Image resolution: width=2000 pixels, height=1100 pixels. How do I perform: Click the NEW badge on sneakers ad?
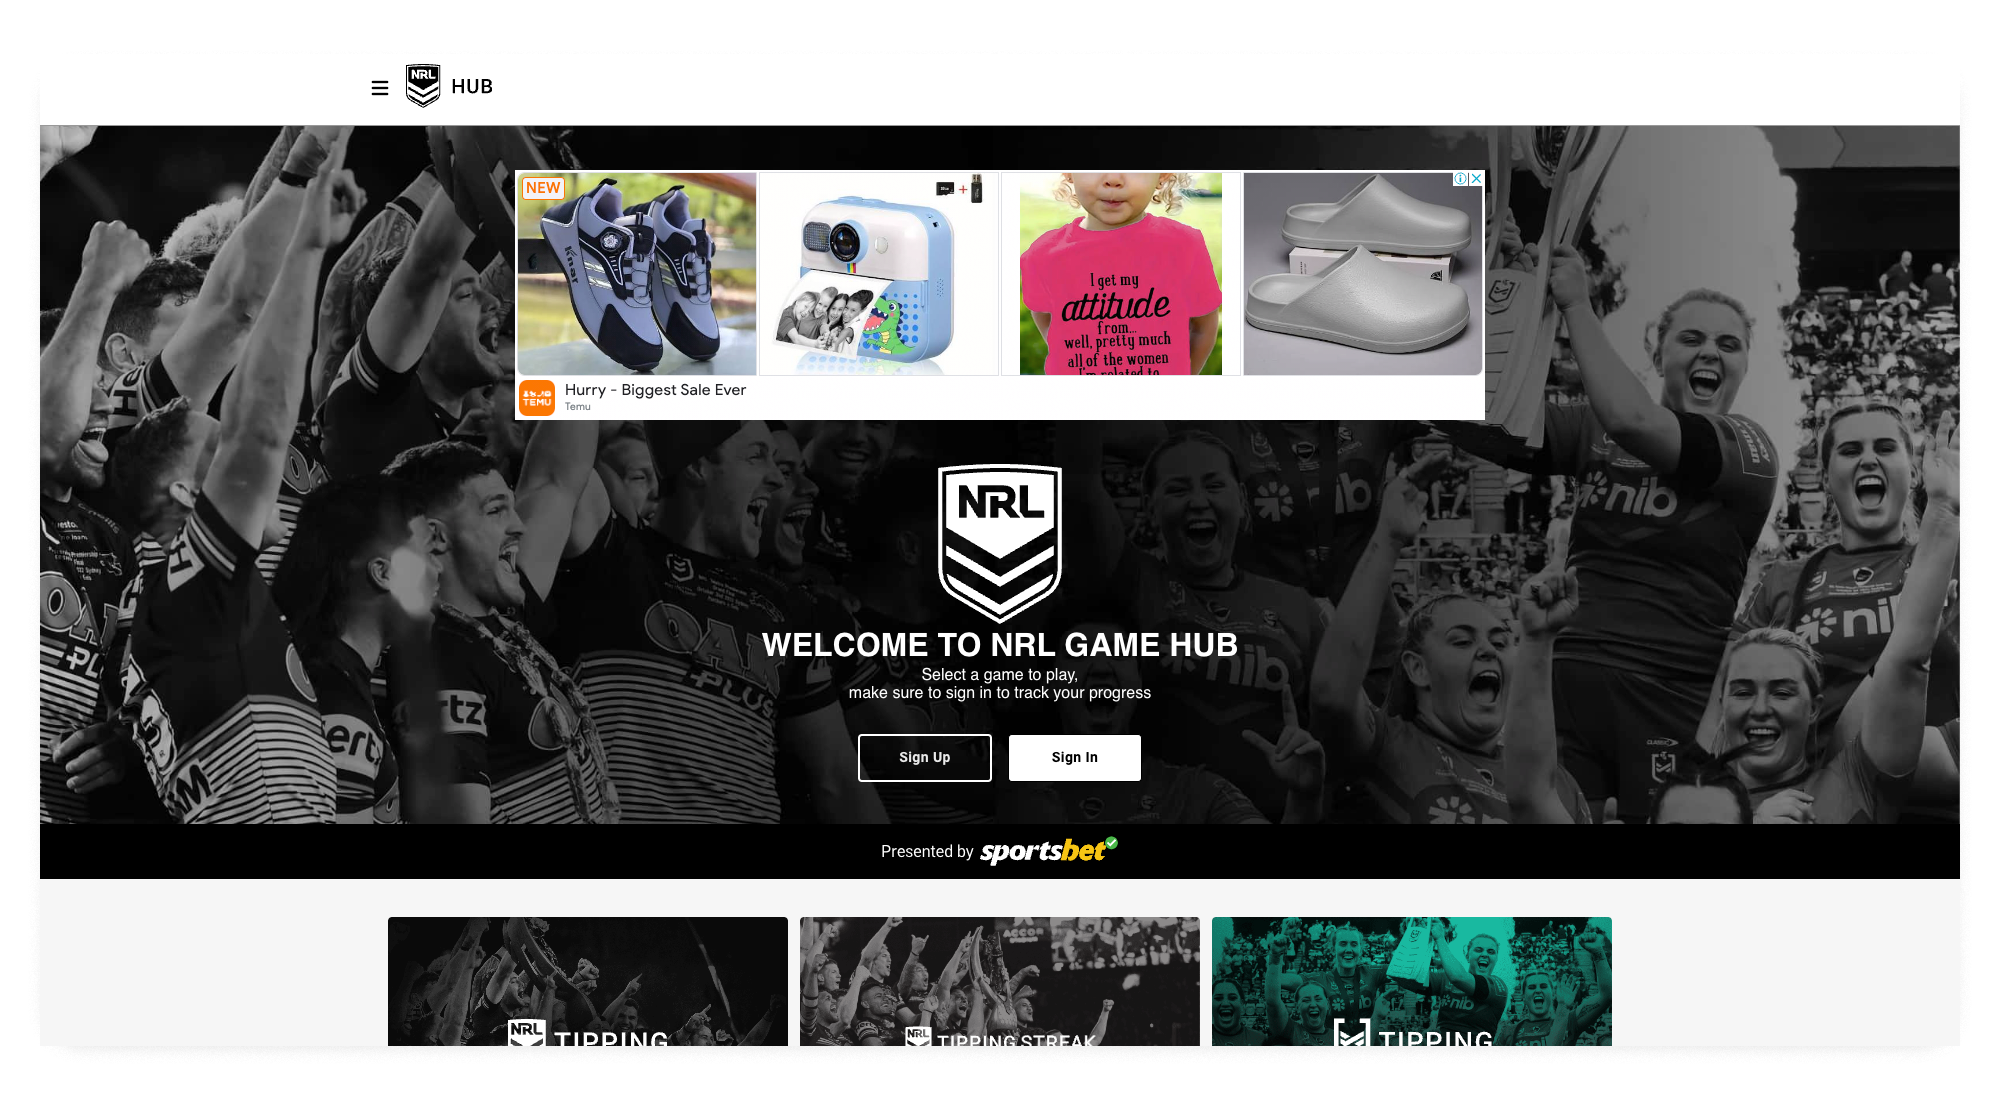tap(543, 188)
